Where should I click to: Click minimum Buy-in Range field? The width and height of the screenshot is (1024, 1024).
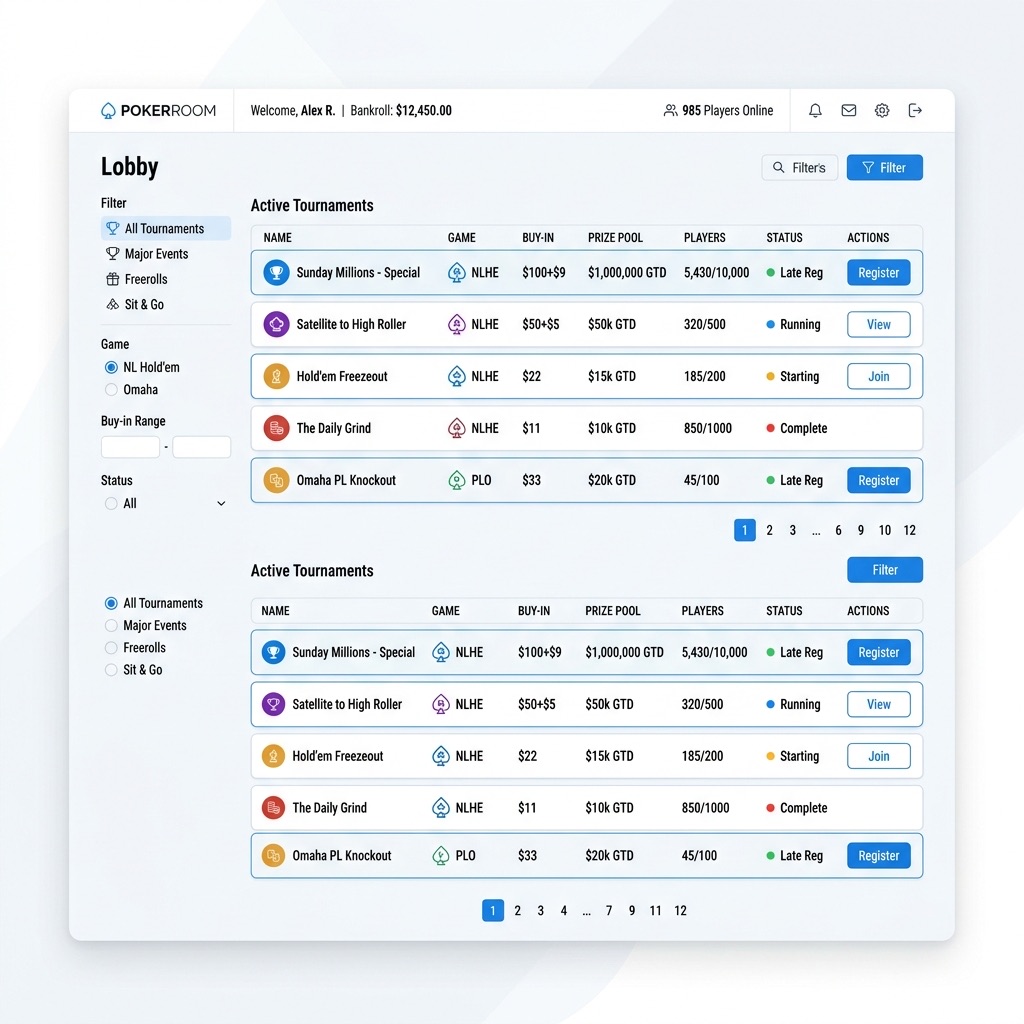click(131, 447)
